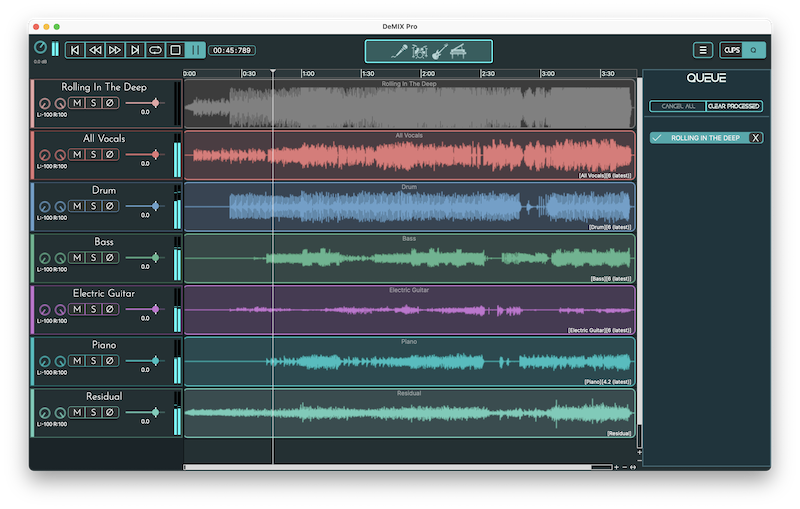Click the Residual volume fader handle
Image resolution: width=800 pixels, height=509 pixels.
point(155,412)
